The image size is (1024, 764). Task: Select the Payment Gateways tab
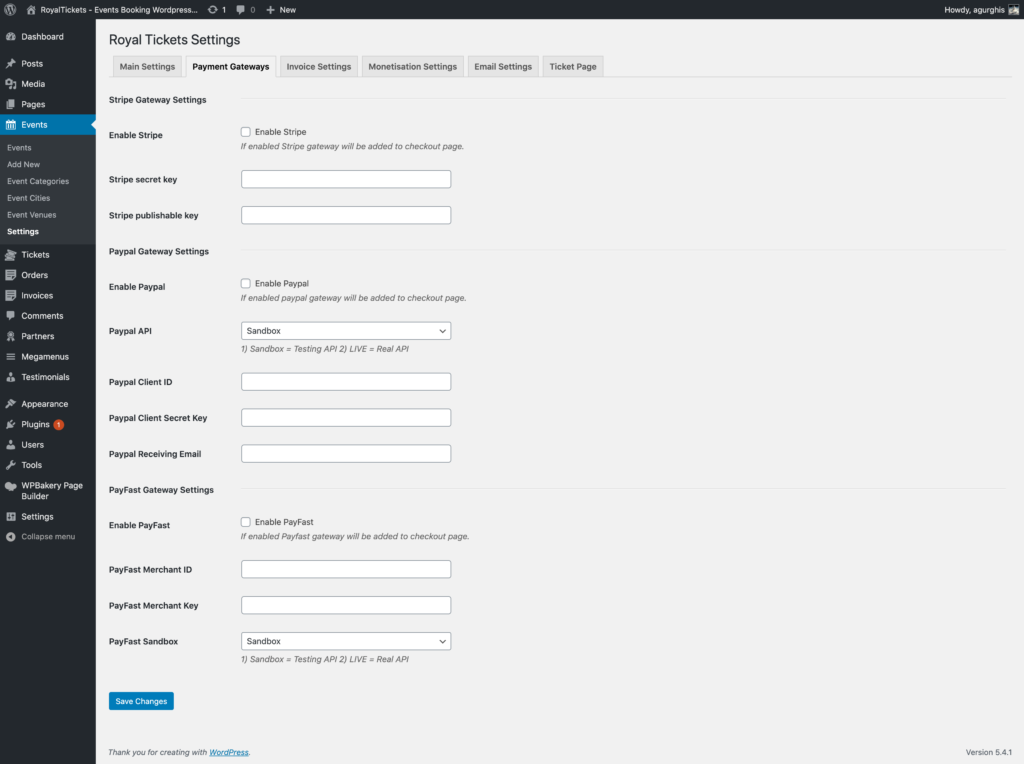[231, 67]
